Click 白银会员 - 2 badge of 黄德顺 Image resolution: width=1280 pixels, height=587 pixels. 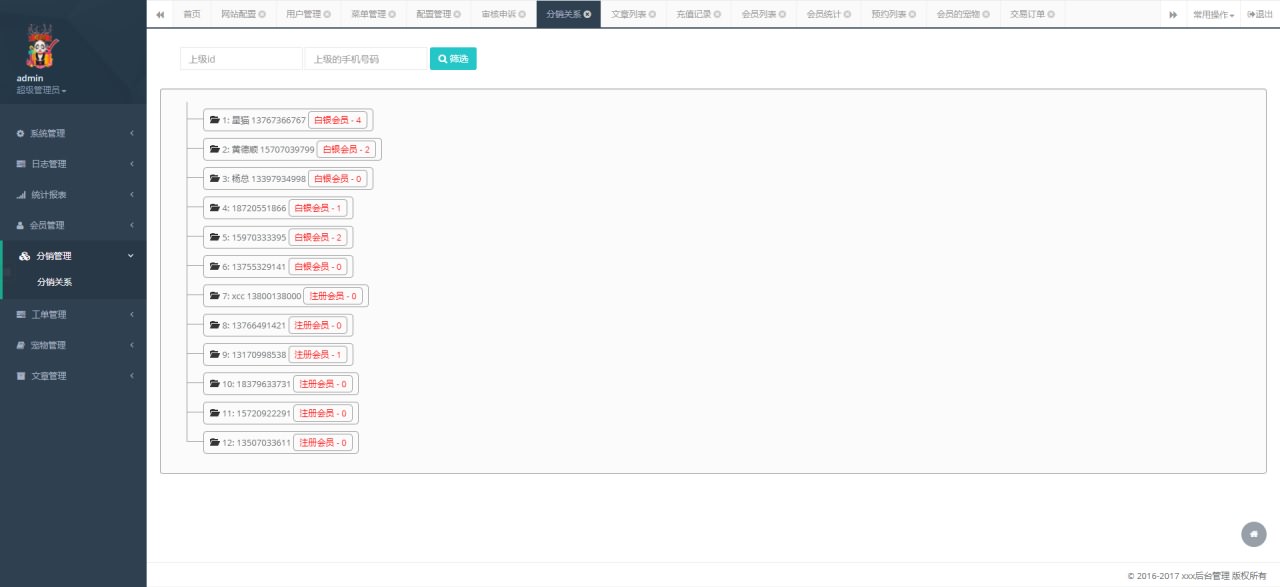[x=346, y=149]
